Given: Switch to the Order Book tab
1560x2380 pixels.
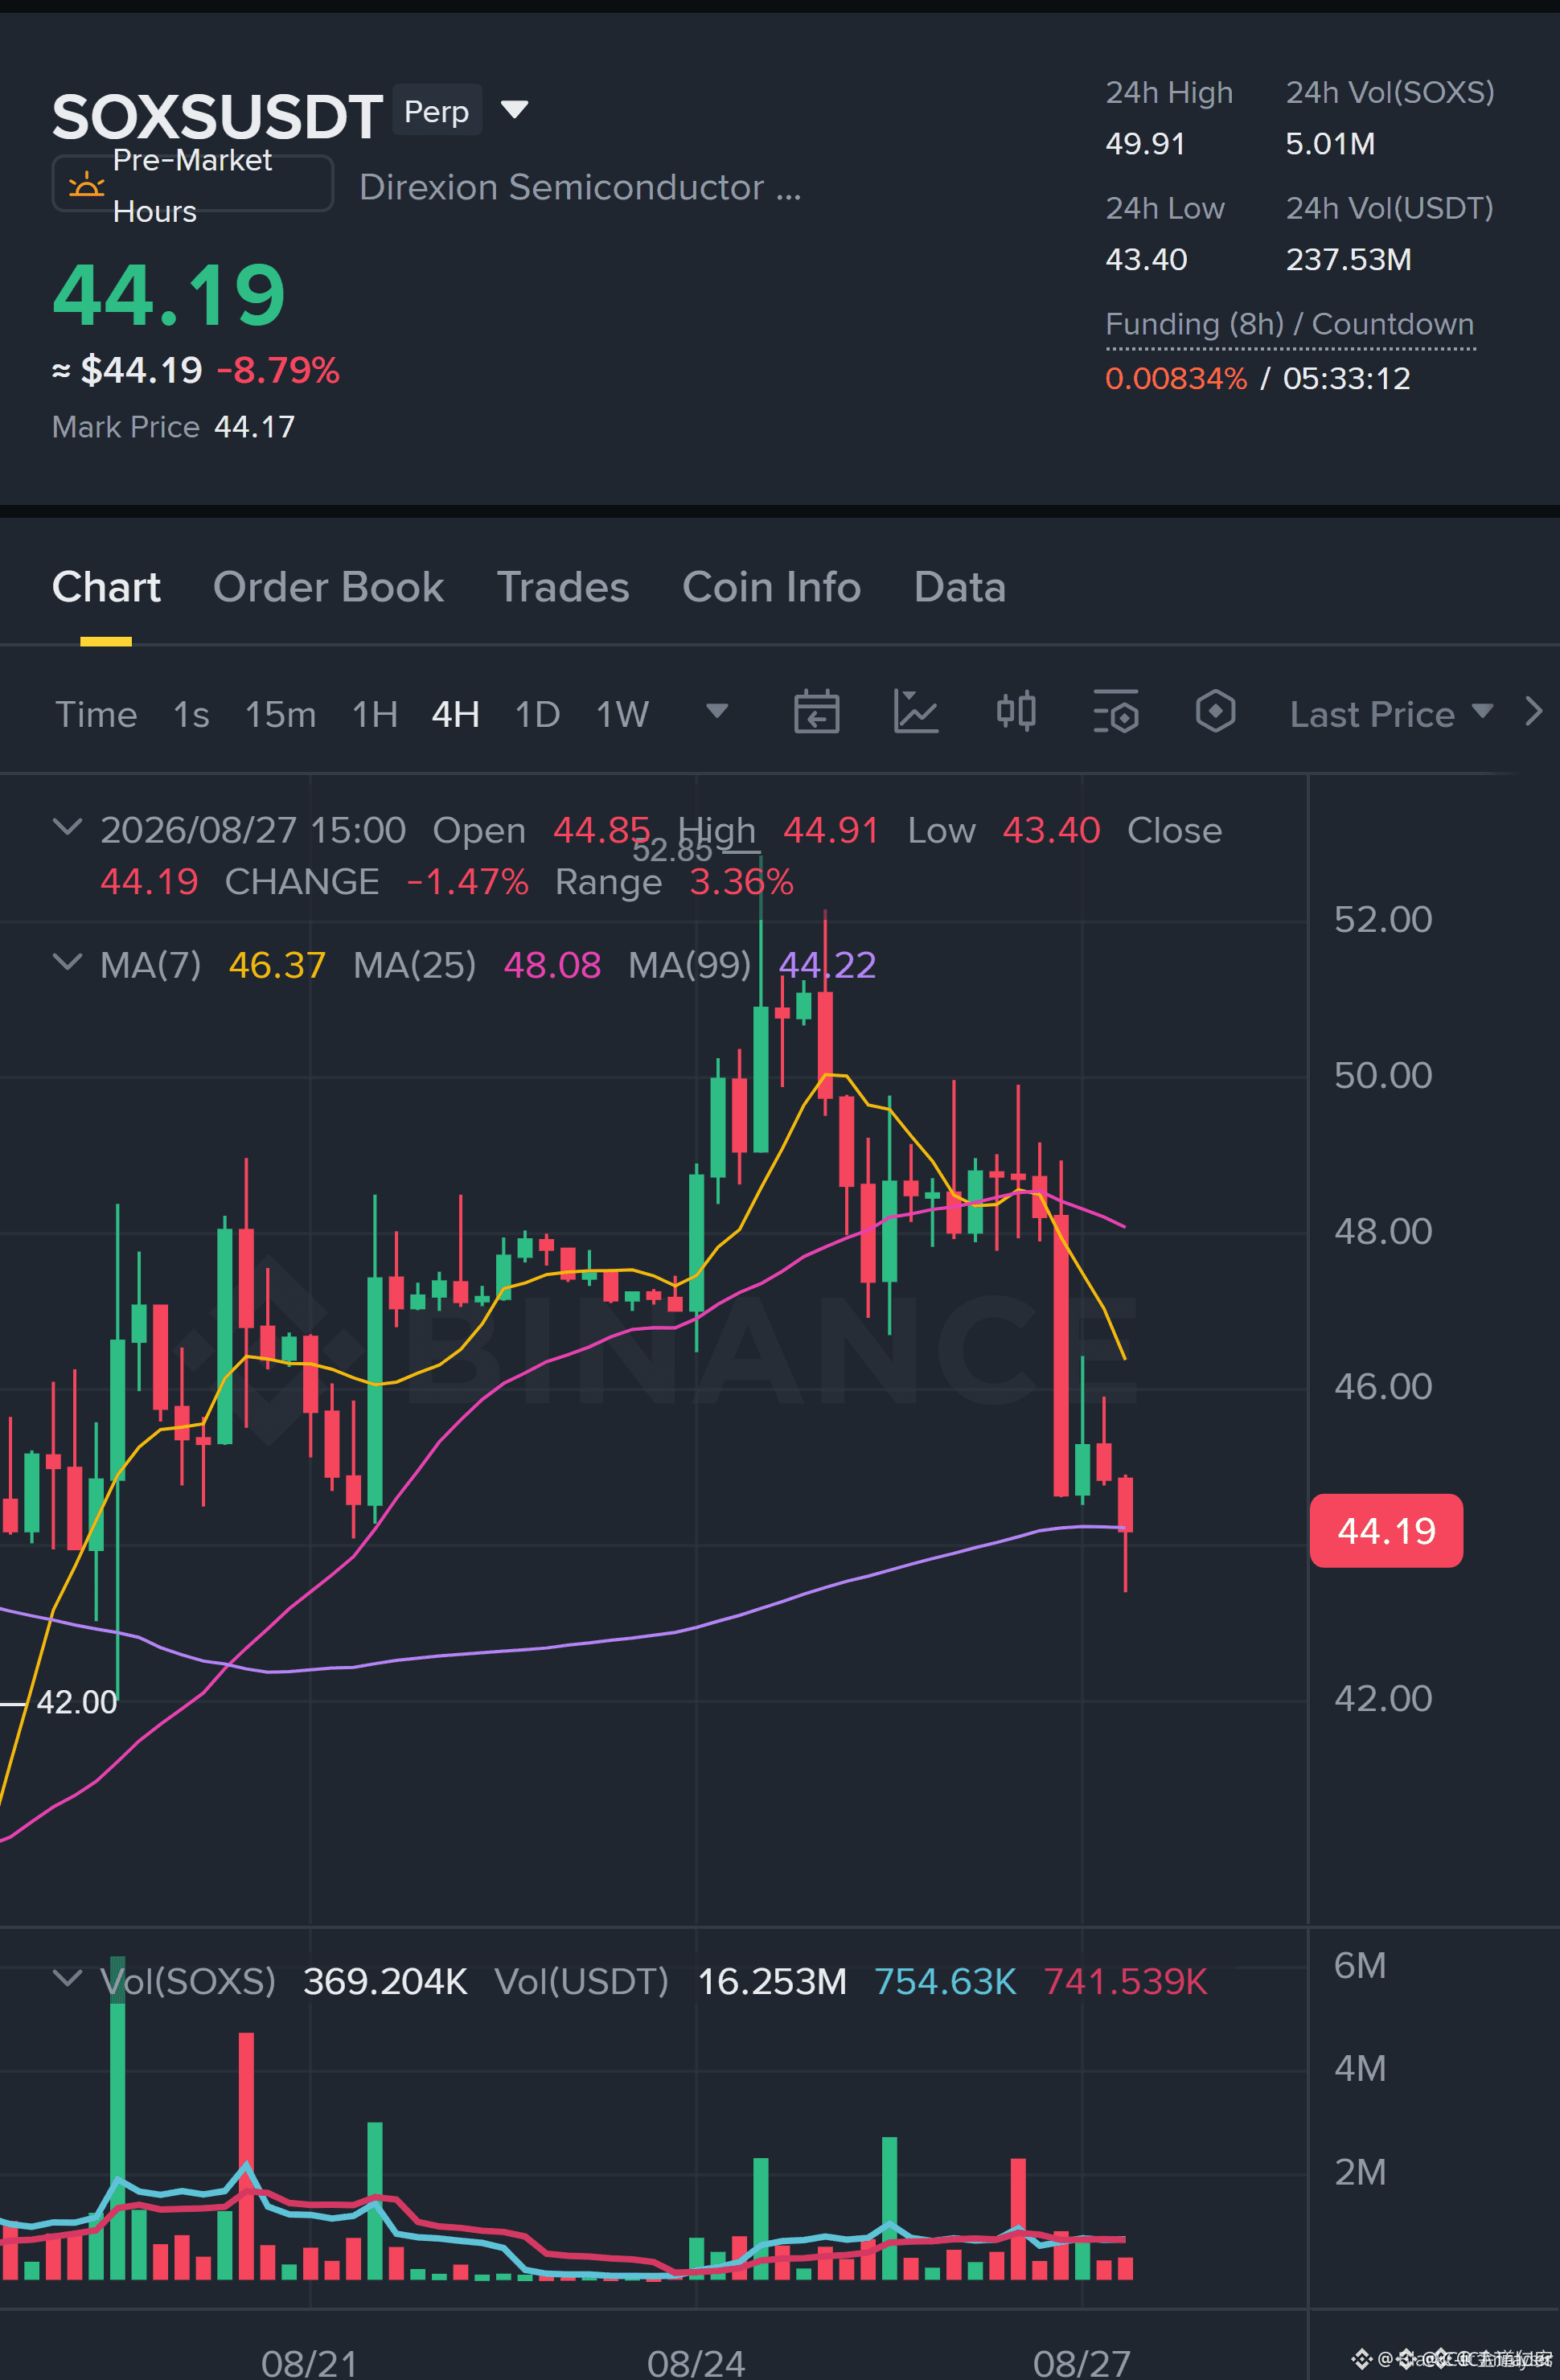Looking at the screenshot, I should [x=328, y=587].
